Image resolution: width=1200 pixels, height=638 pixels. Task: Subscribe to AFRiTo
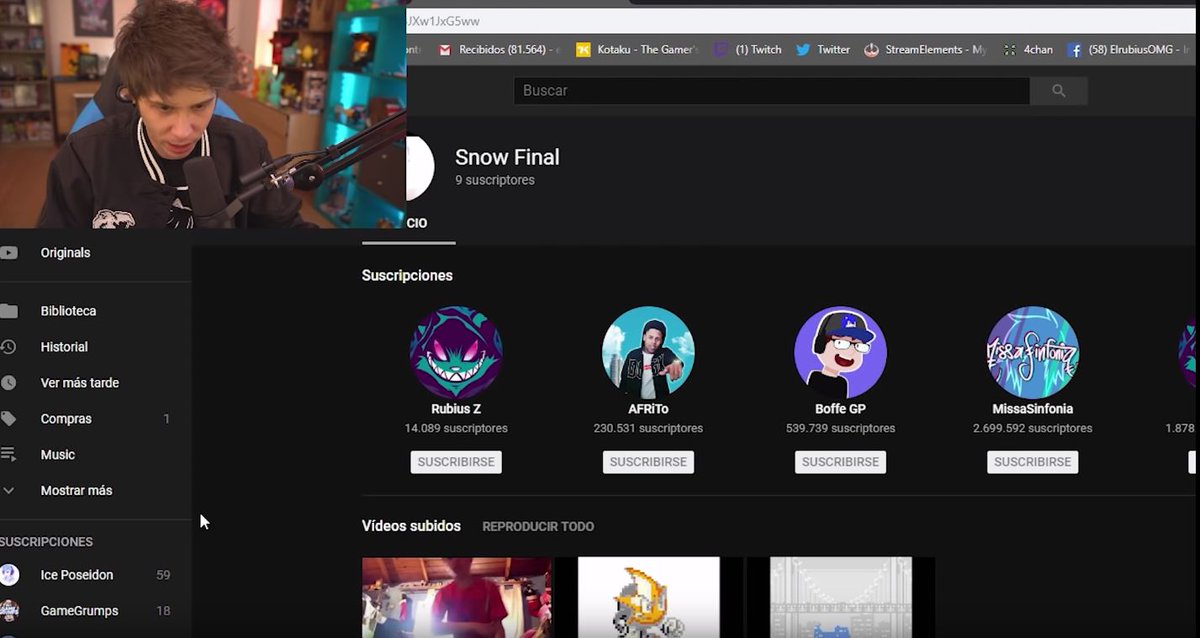[648, 462]
